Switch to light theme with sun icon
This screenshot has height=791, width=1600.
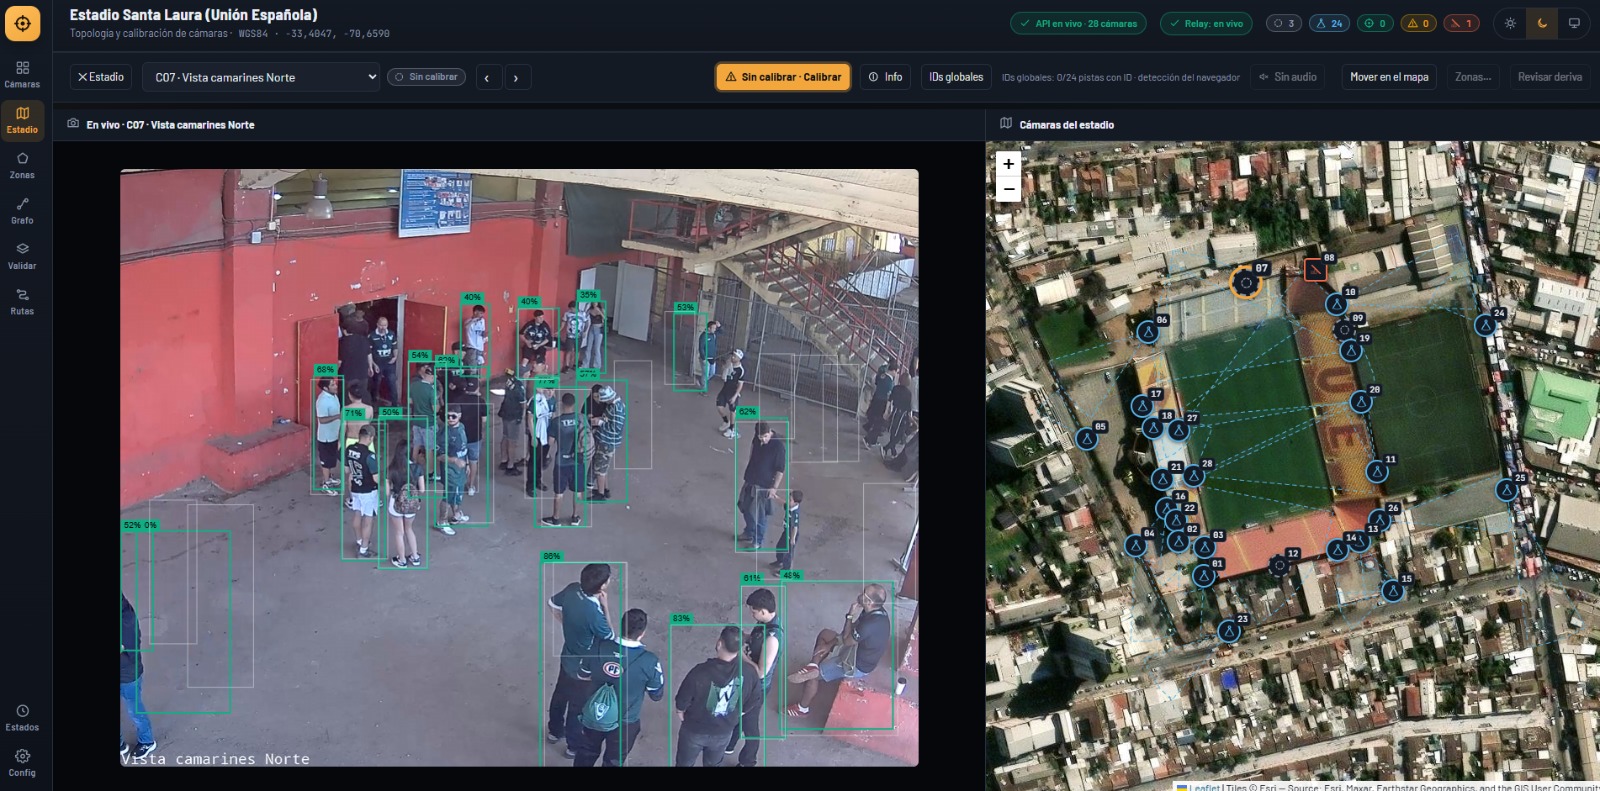1510,23
